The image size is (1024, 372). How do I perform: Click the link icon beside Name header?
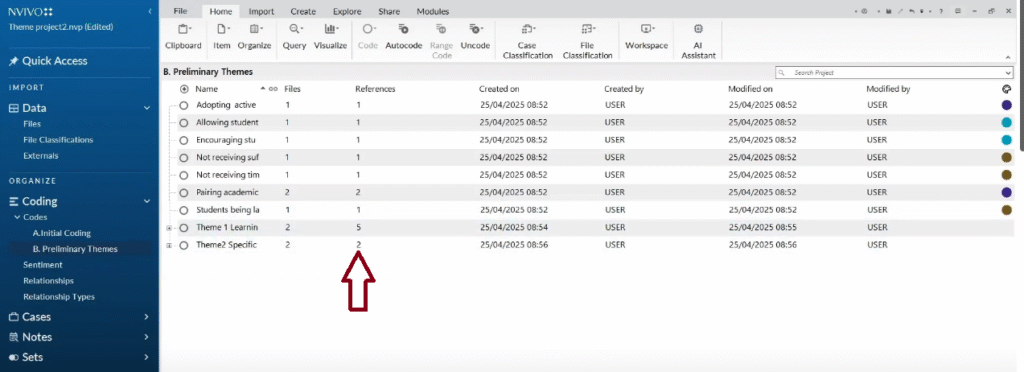click(x=272, y=89)
